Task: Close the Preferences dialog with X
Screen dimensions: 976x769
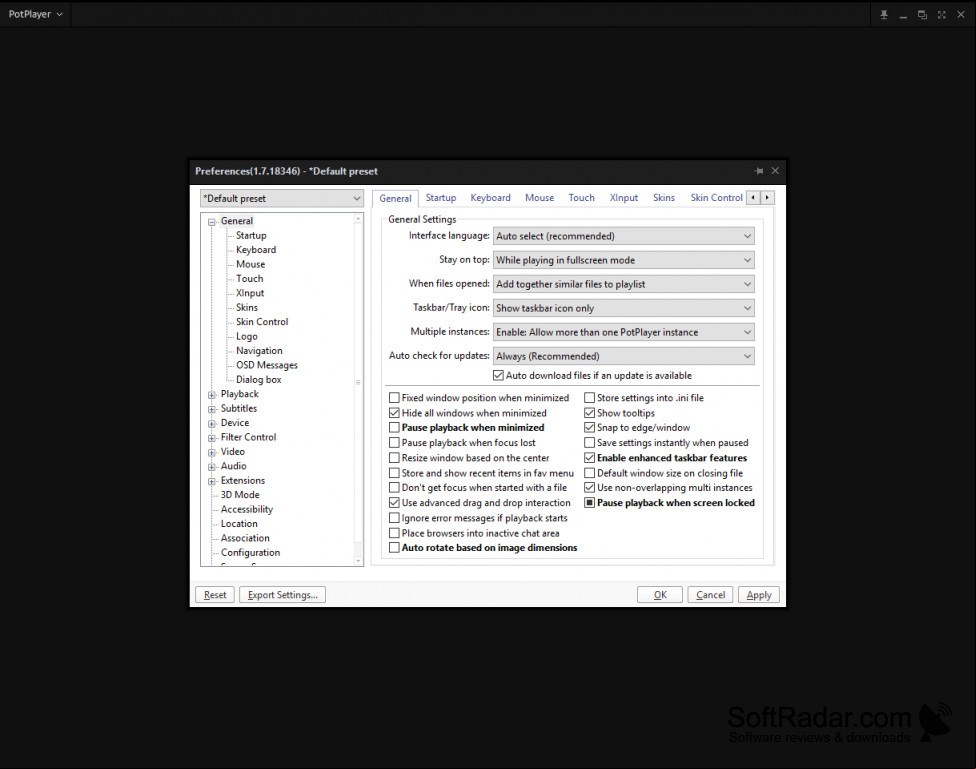Action: coord(775,171)
